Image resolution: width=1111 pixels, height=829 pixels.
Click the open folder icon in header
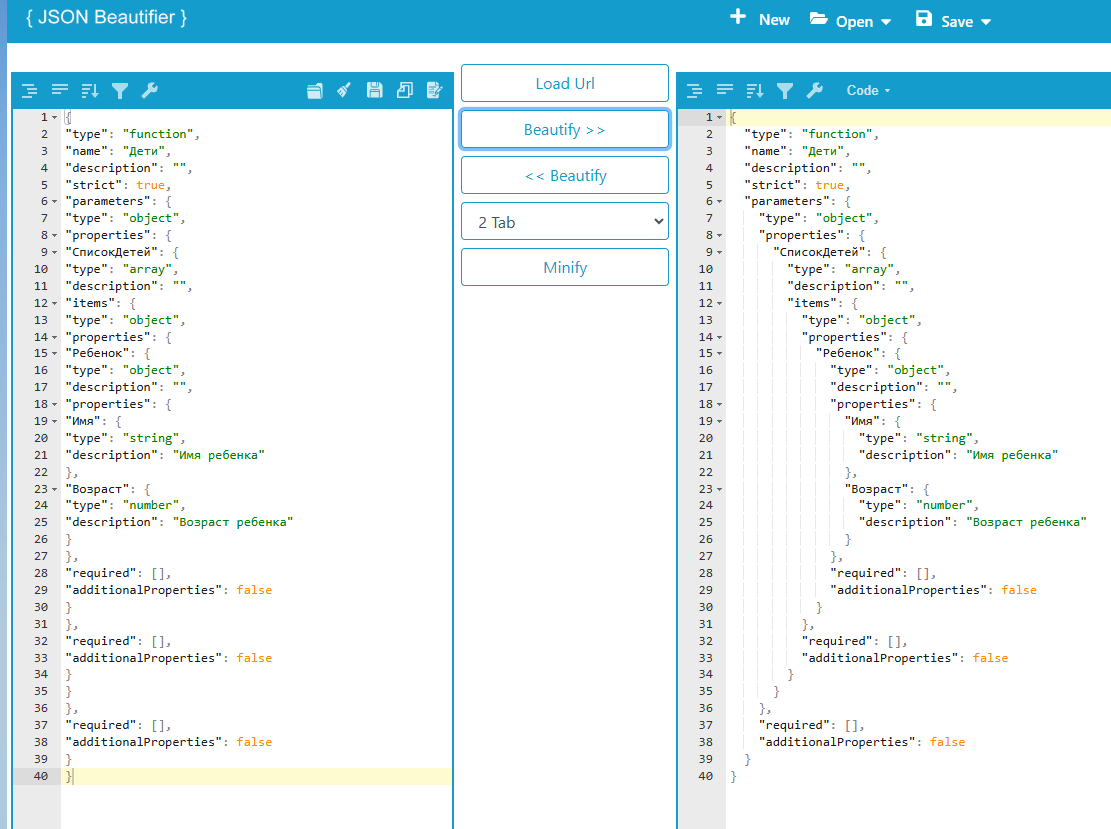pyautogui.click(x=818, y=19)
